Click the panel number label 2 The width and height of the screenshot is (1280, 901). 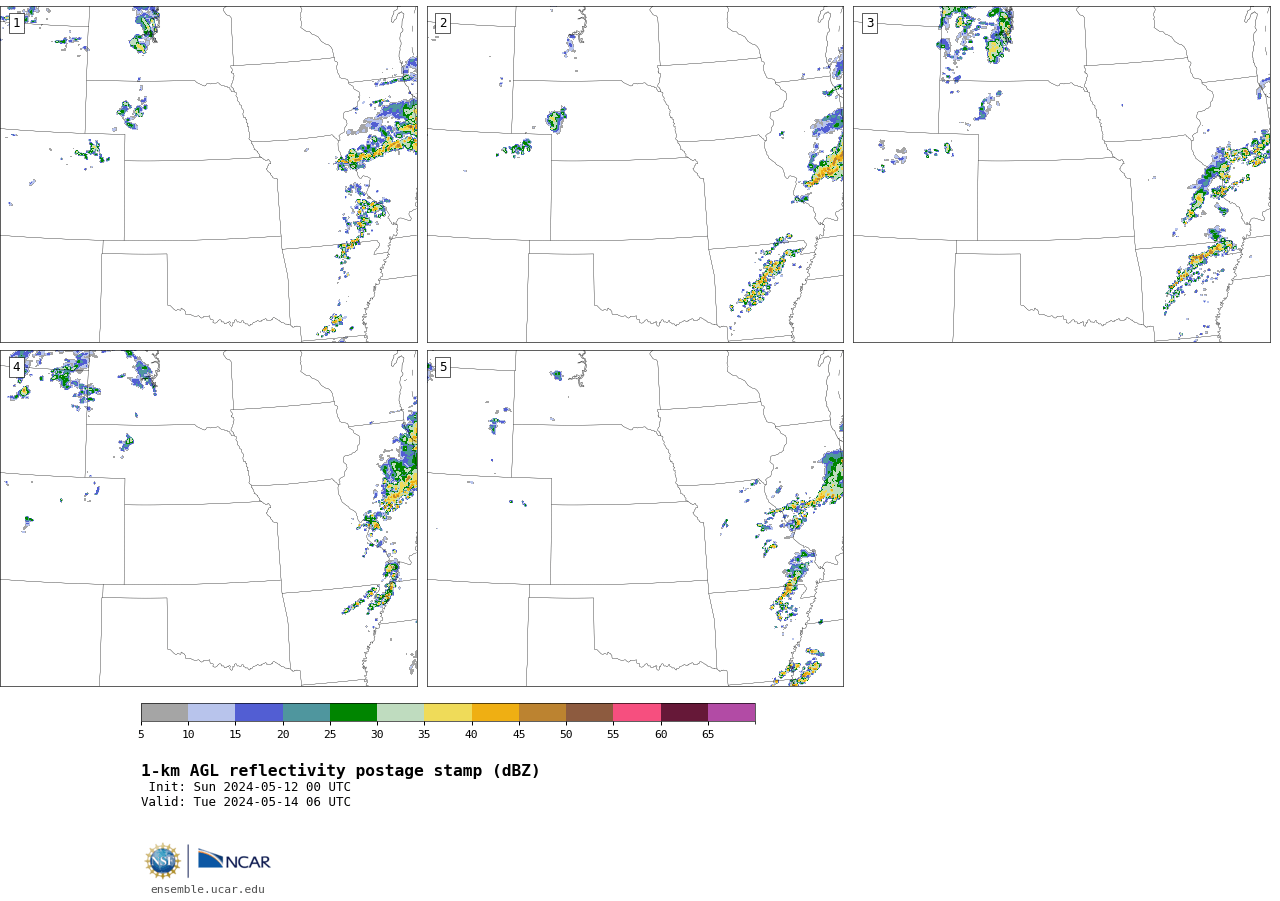[443, 23]
